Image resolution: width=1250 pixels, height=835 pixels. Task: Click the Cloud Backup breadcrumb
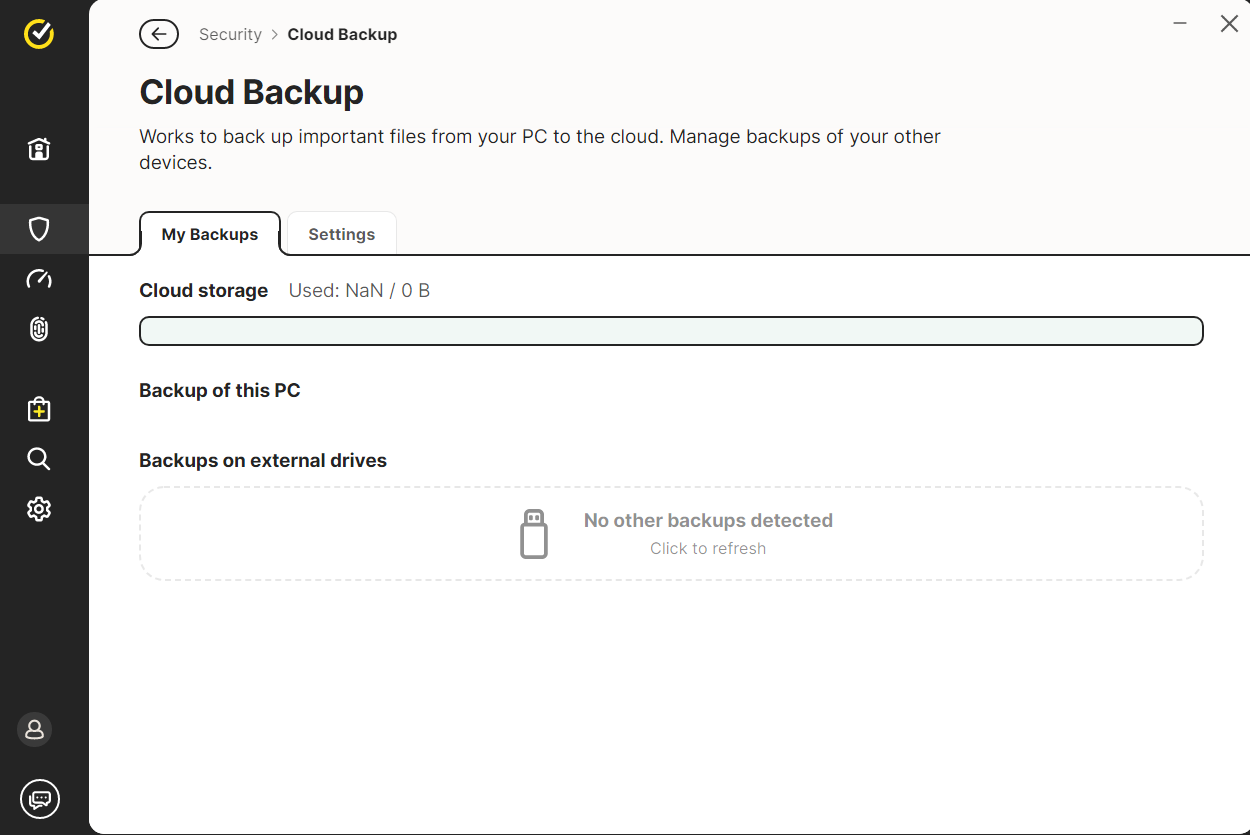point(342,34)
